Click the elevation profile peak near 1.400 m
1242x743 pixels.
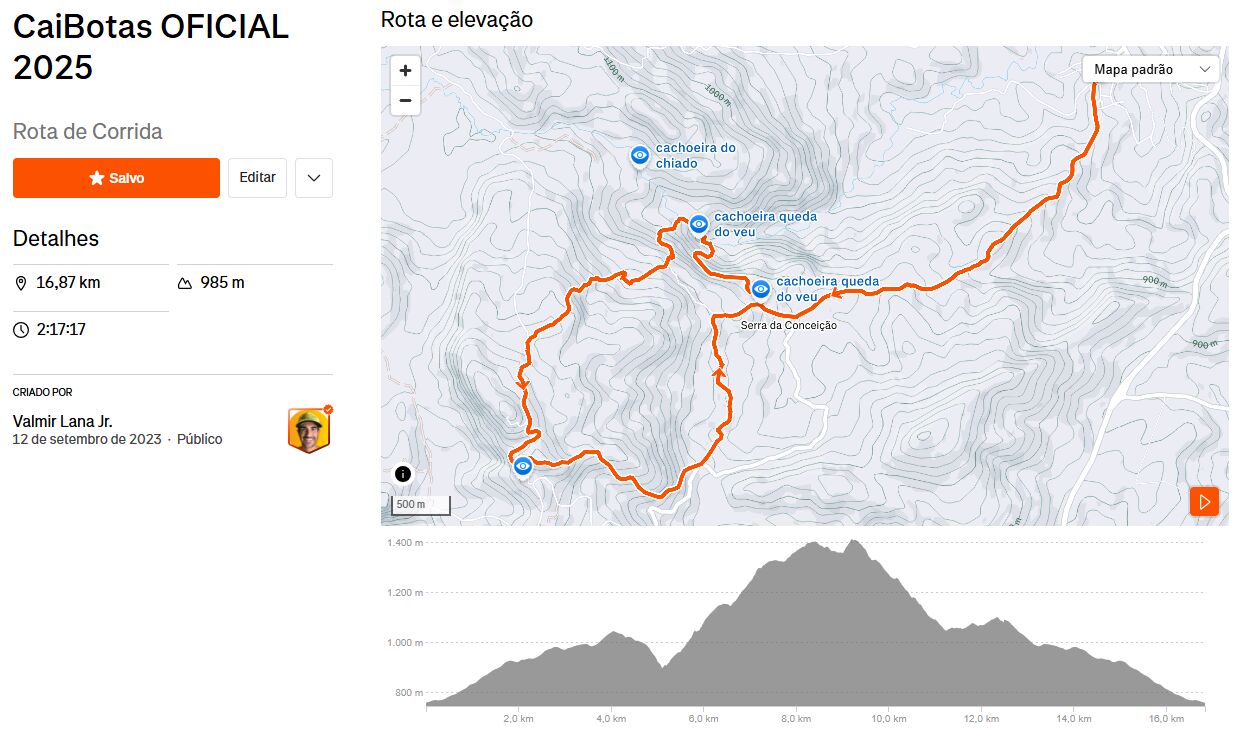[x=853, y=544]
